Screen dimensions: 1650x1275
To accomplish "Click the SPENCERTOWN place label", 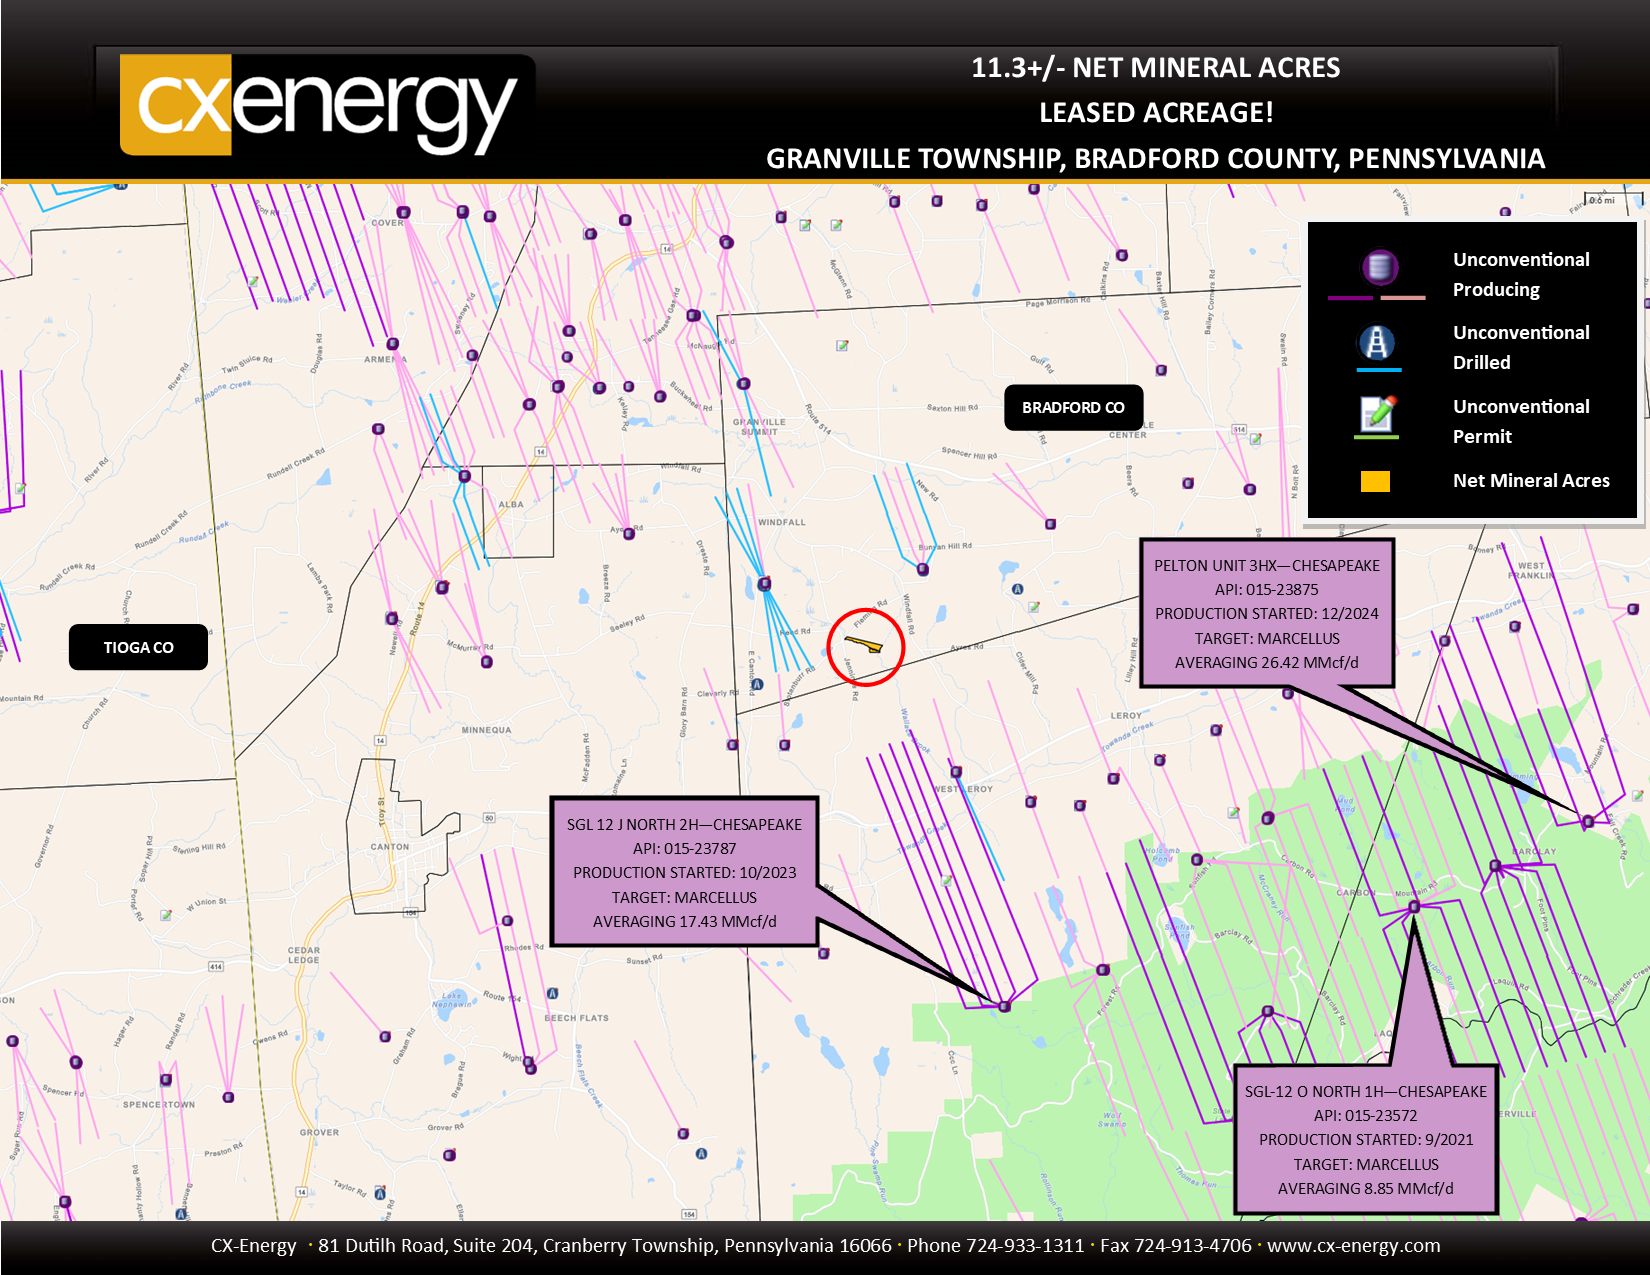I will point(159,1105).
